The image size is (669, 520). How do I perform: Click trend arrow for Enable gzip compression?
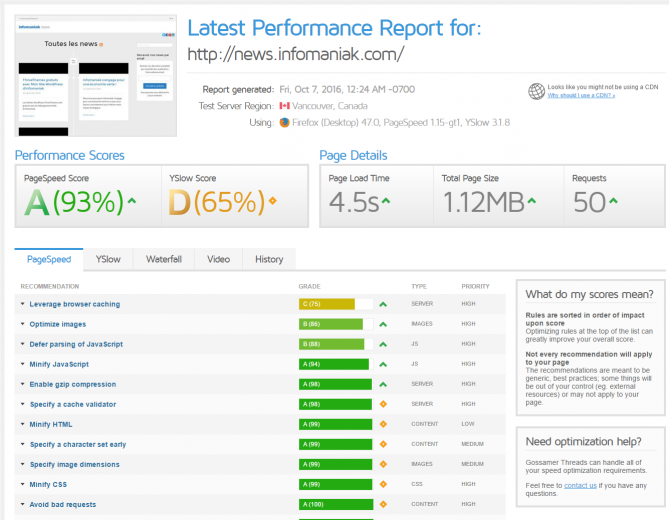[x=383, y=384]
